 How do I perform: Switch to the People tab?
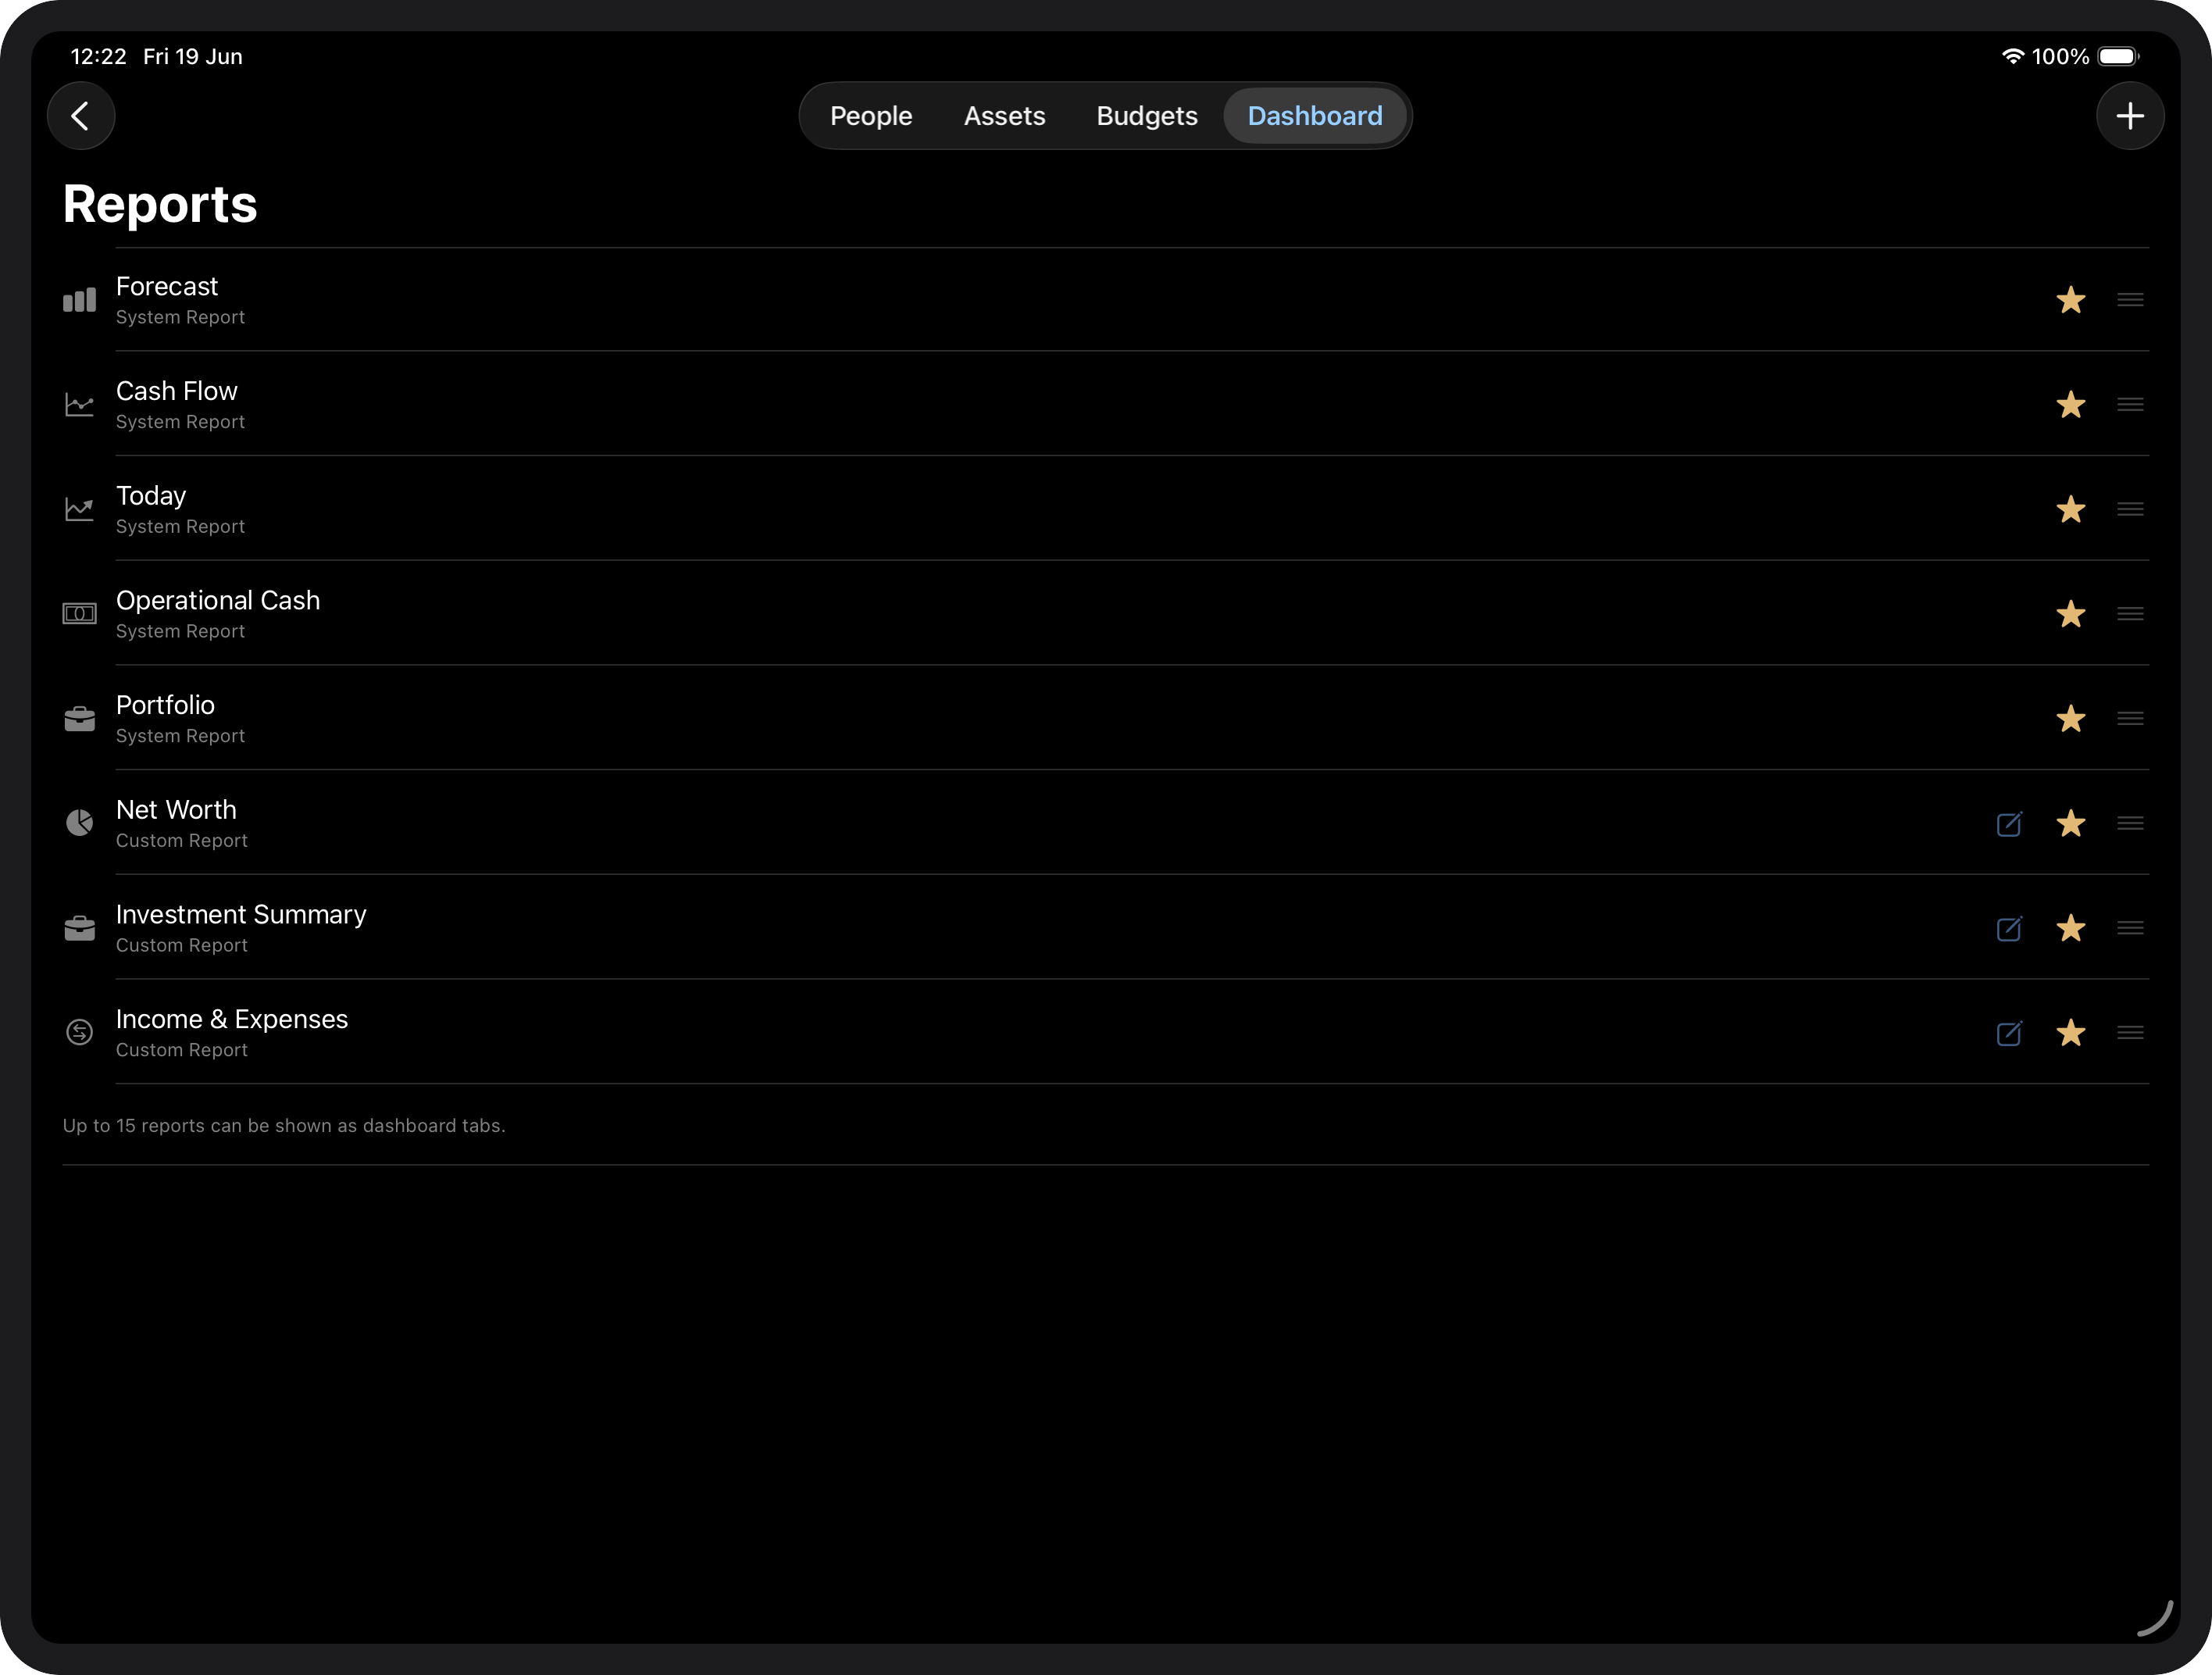click(871, 116)
